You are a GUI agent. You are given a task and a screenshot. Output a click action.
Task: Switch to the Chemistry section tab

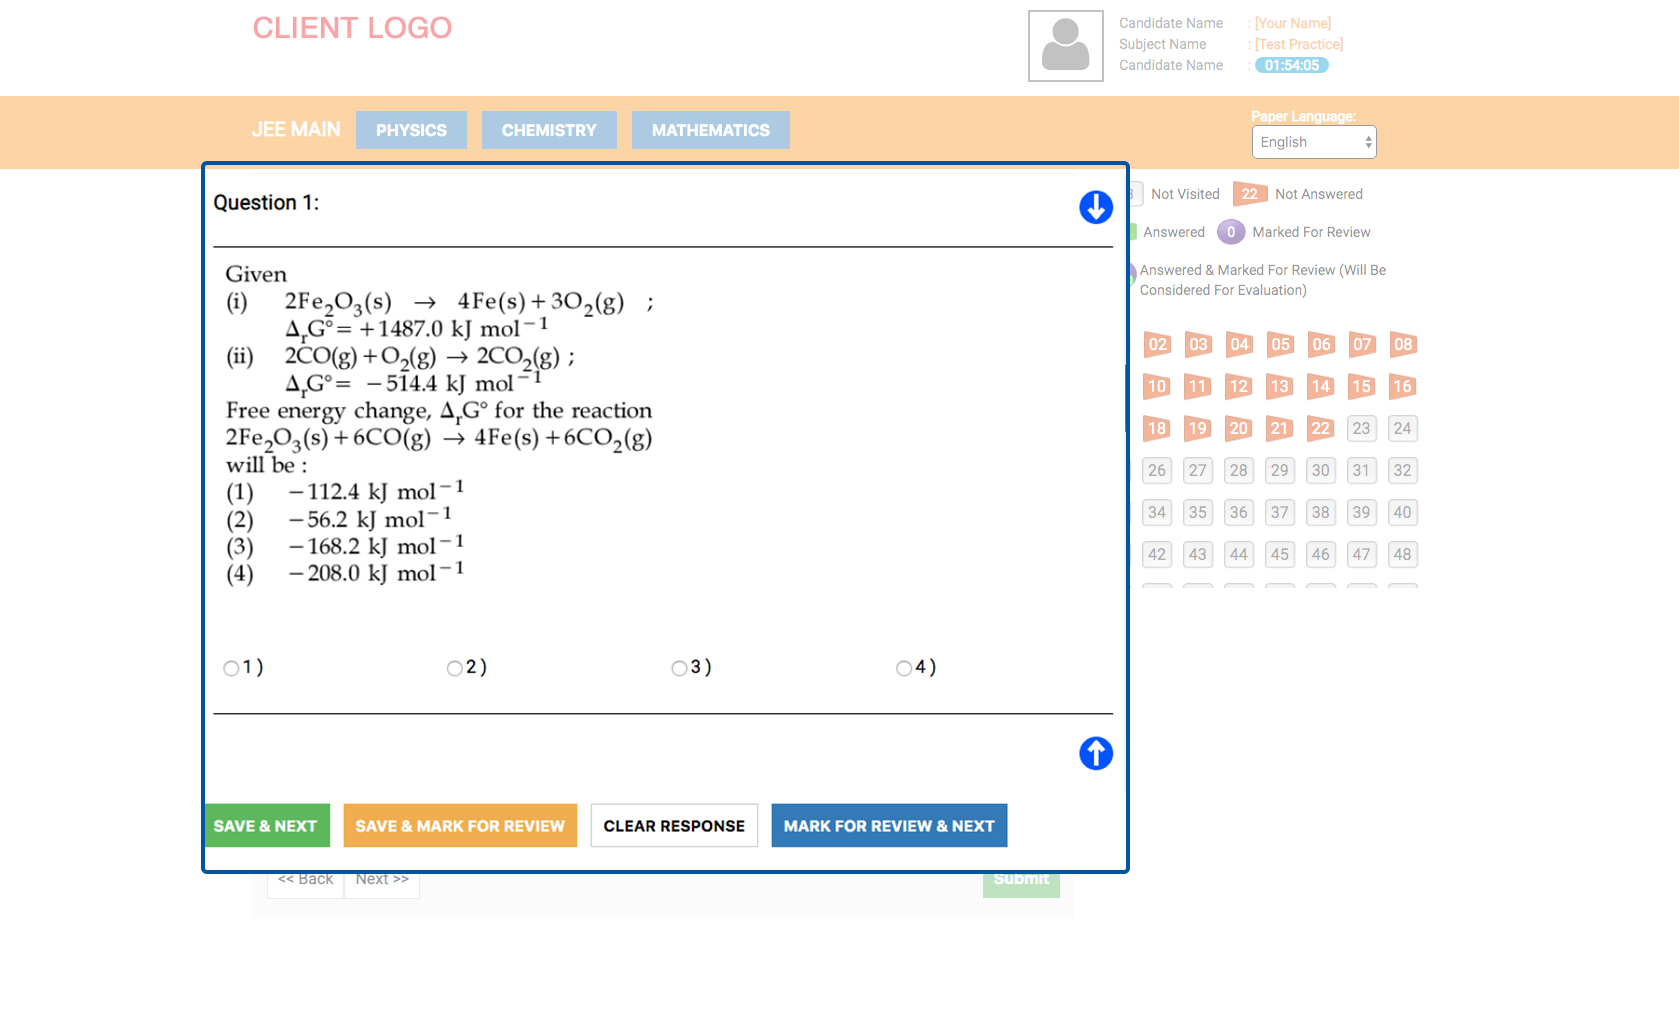tap(549, 130)
